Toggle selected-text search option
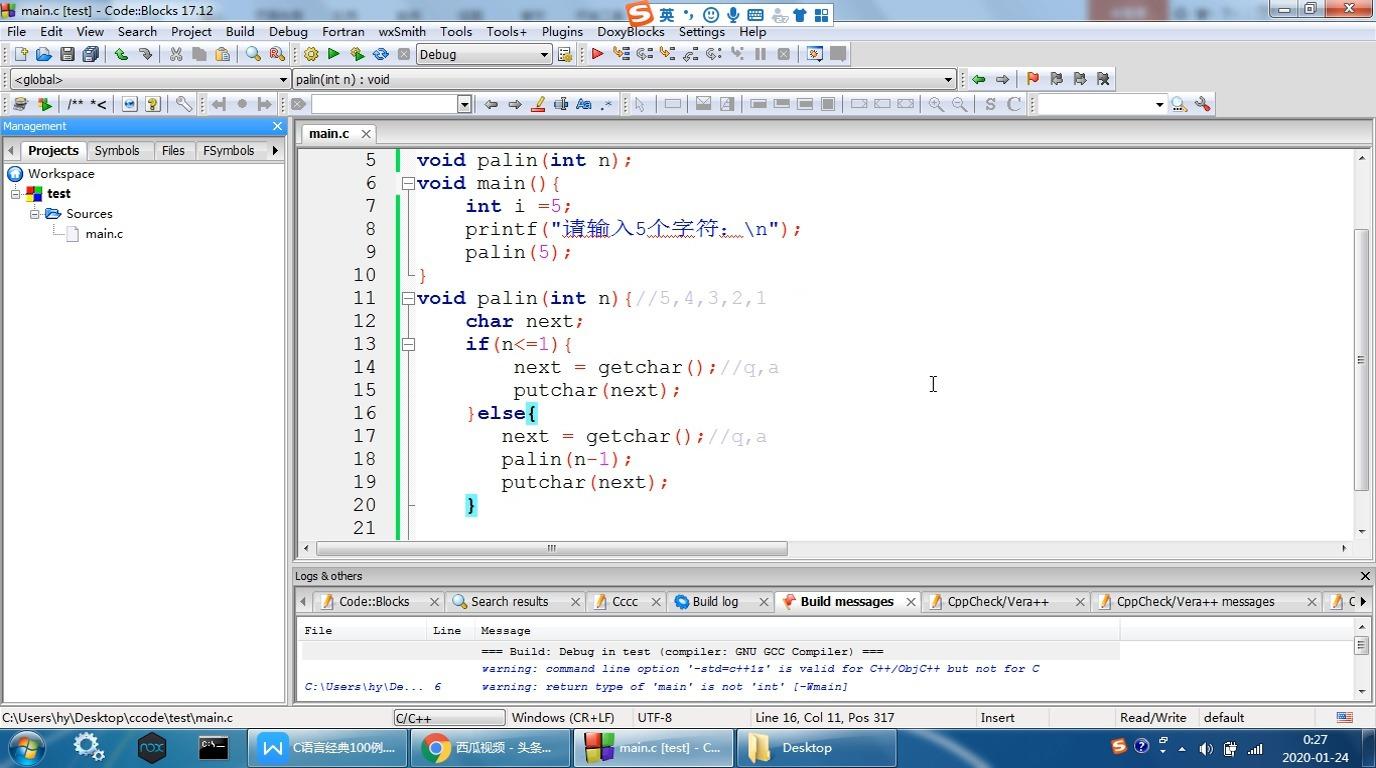Screen dimensions: 1376x768 (561, 104)
